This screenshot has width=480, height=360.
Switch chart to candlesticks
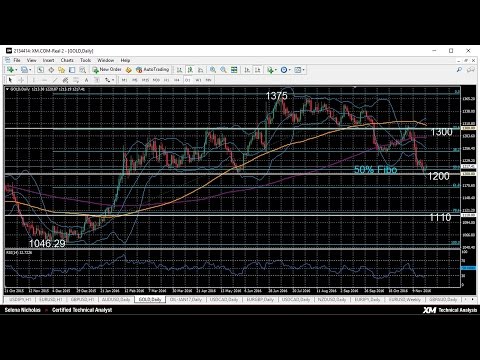[x=190, y=70]
